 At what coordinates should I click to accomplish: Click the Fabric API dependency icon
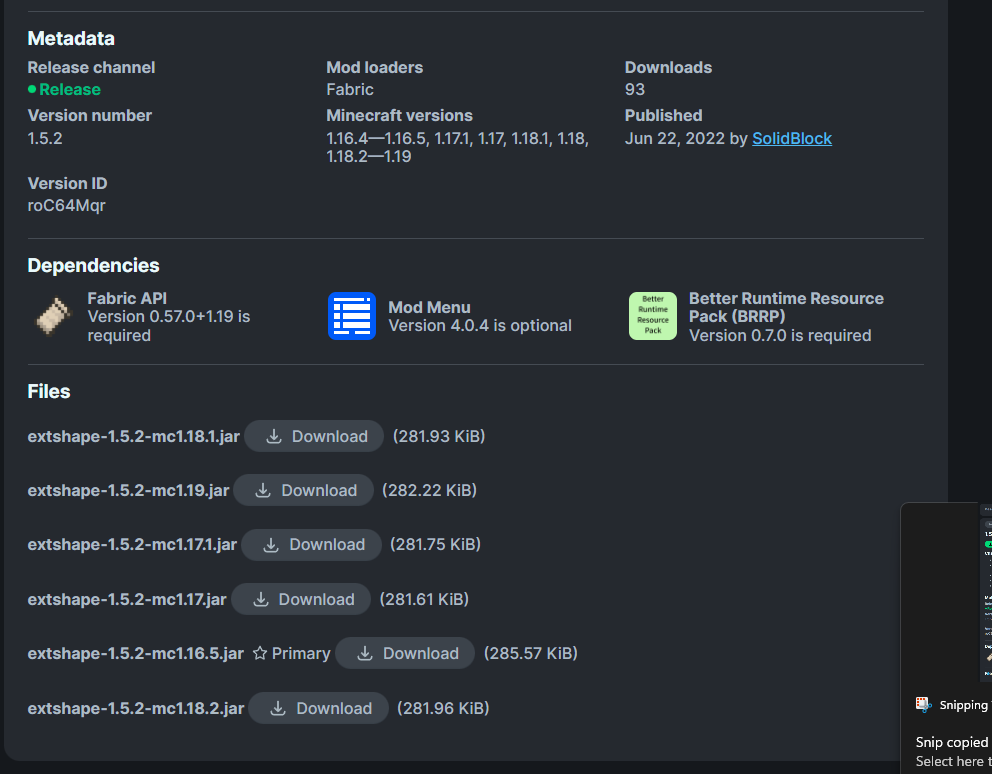pyautogui.click(x=51, y=317)
